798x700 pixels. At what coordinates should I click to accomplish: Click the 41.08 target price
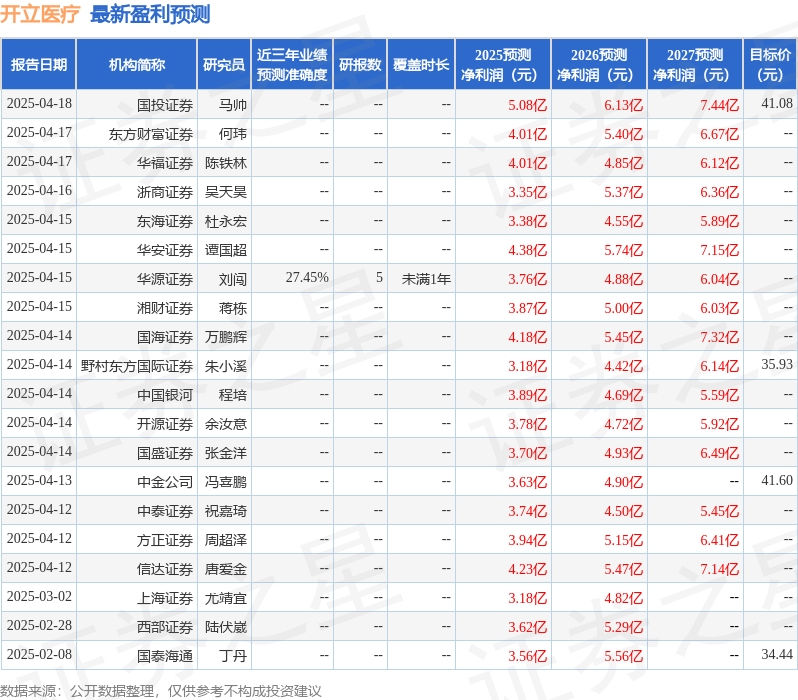click(x=777, y=103)
